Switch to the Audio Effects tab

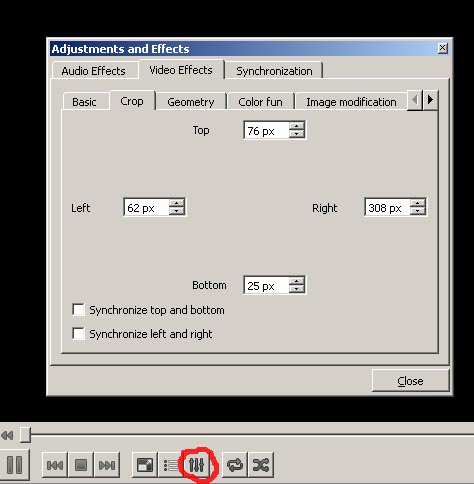pyautogui.click(x=94, y=71)
